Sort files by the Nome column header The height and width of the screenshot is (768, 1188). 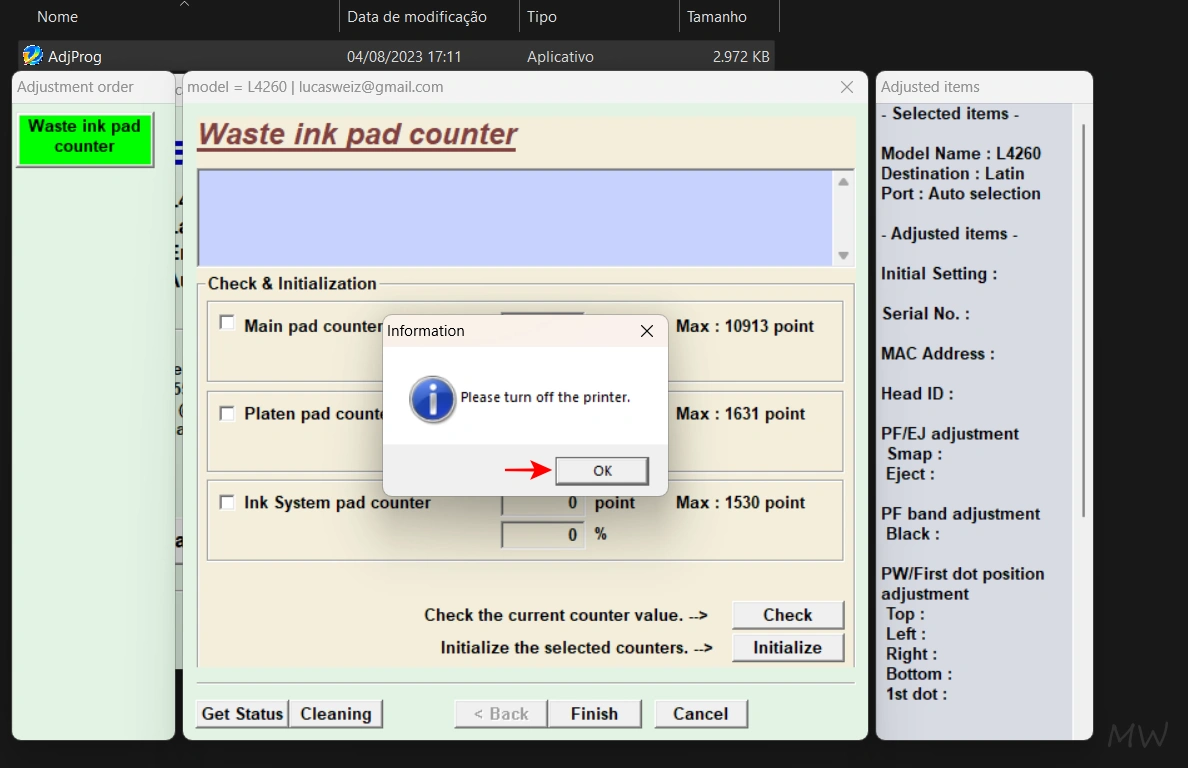tap(57, 17)
